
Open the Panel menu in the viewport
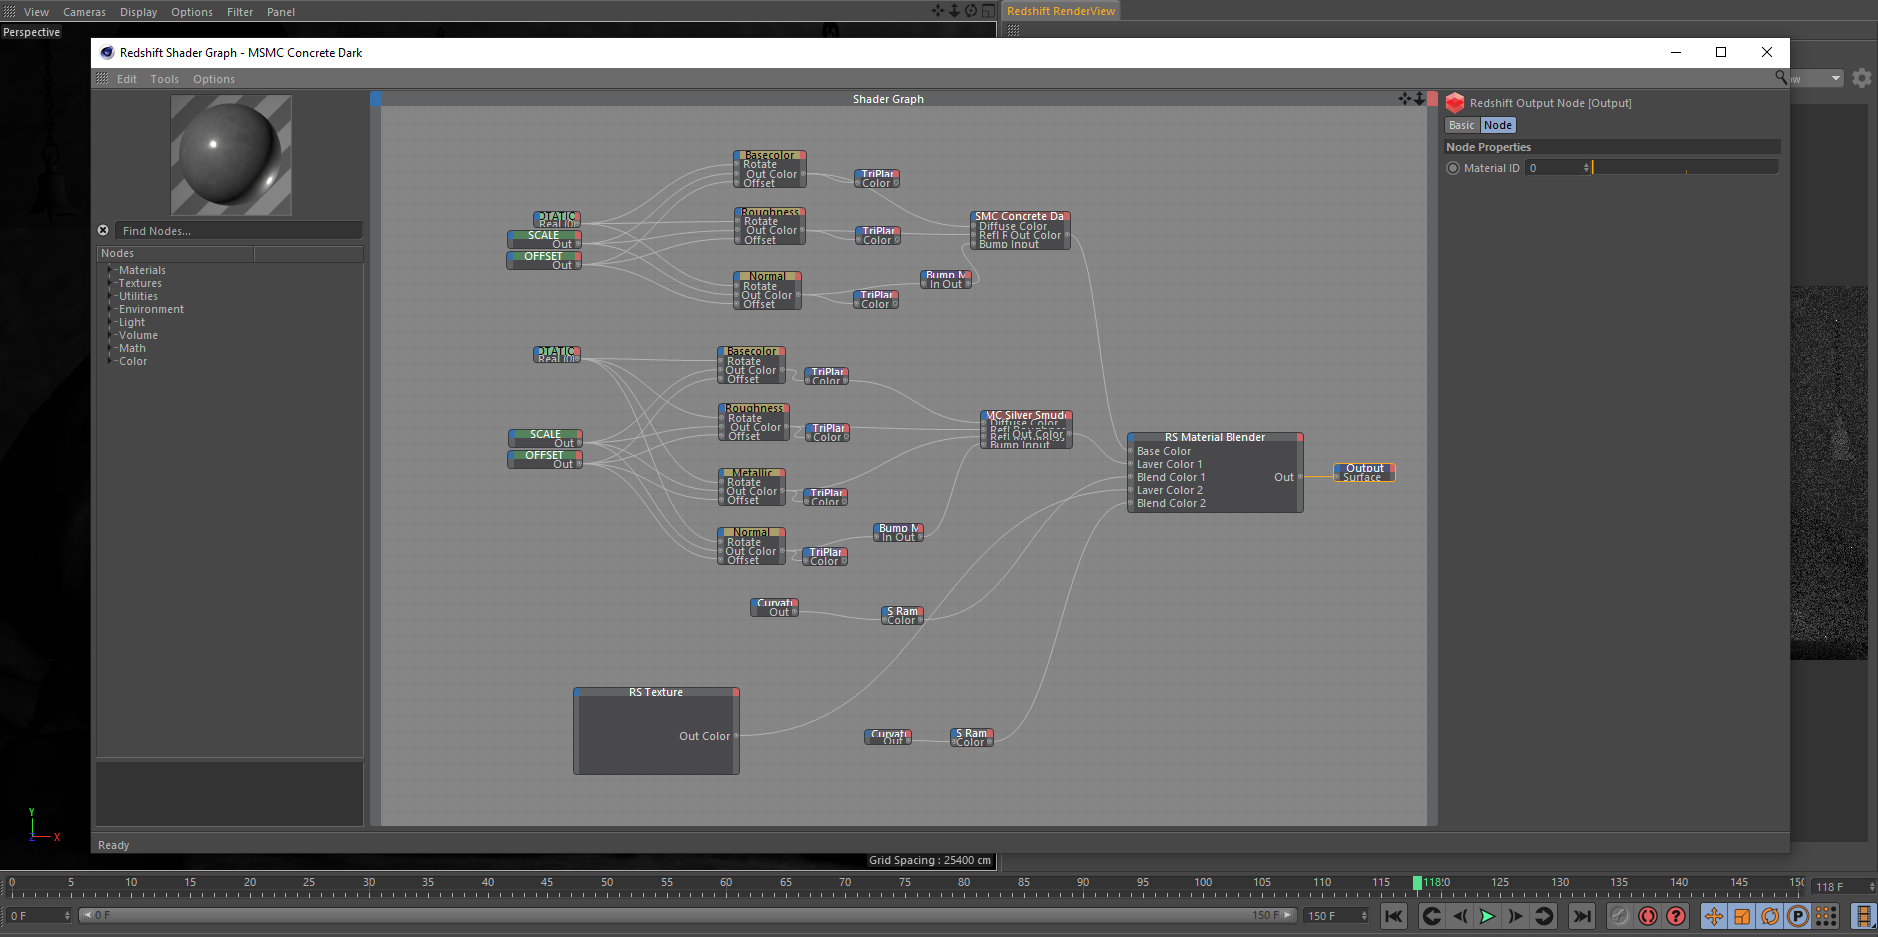pyautogui.click(x=281, y=12)
